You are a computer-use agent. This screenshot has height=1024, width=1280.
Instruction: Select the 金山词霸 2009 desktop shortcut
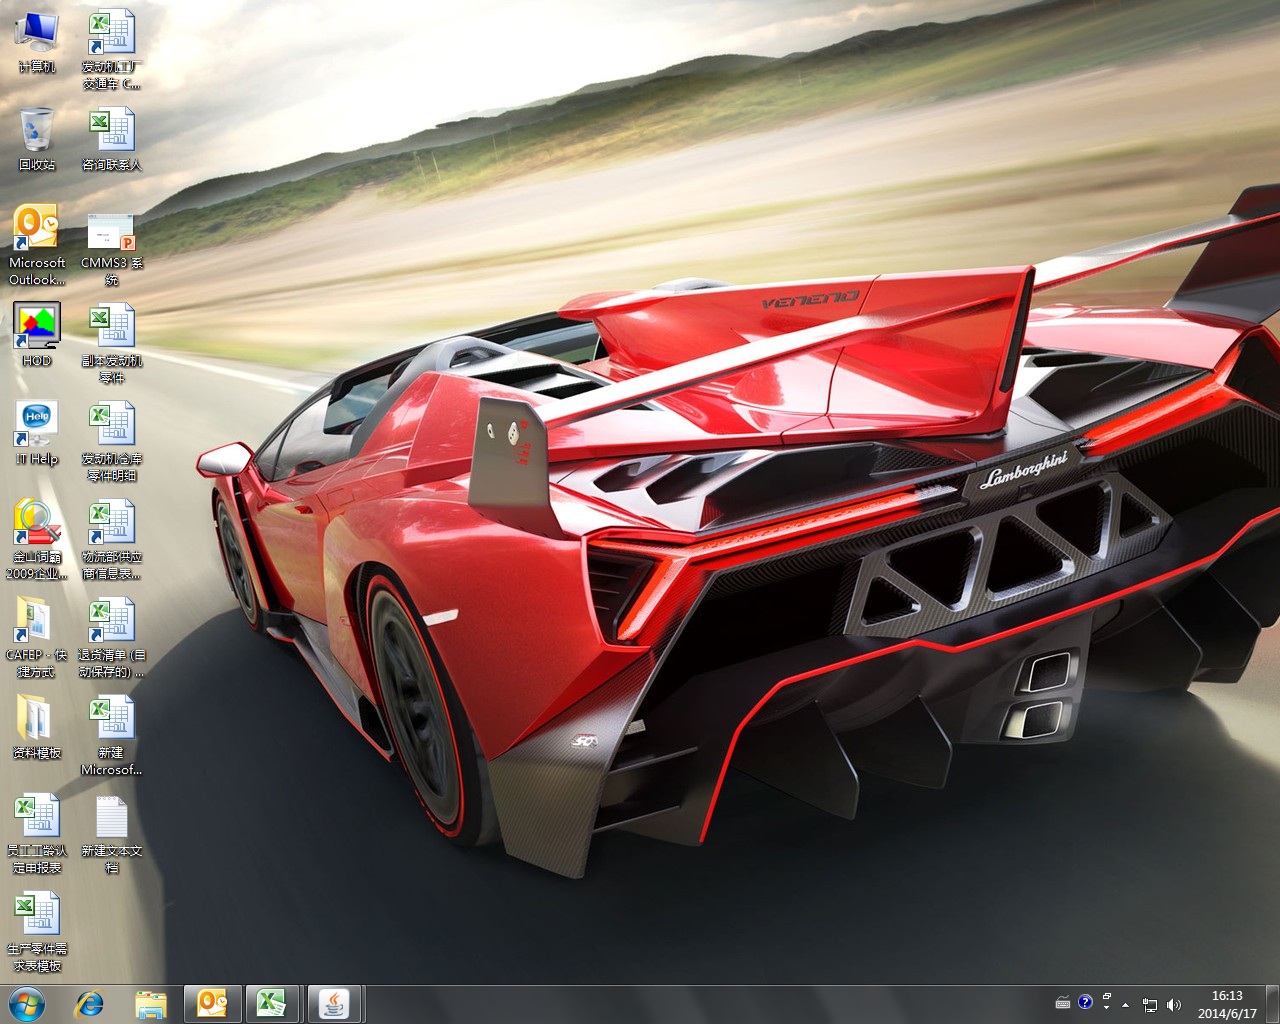coord(37,540)
